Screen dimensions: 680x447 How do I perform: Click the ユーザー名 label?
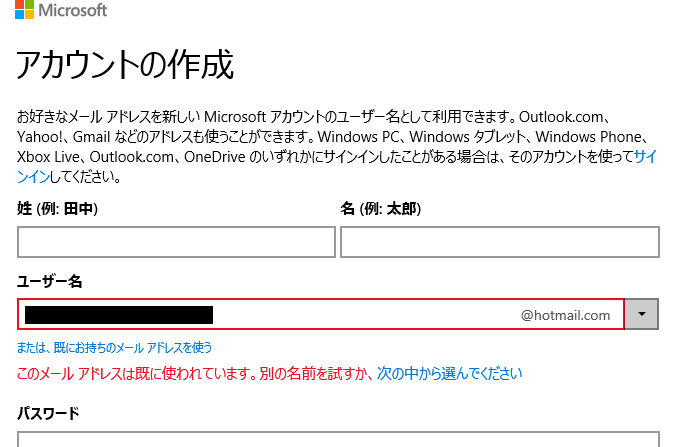[49, 282]
